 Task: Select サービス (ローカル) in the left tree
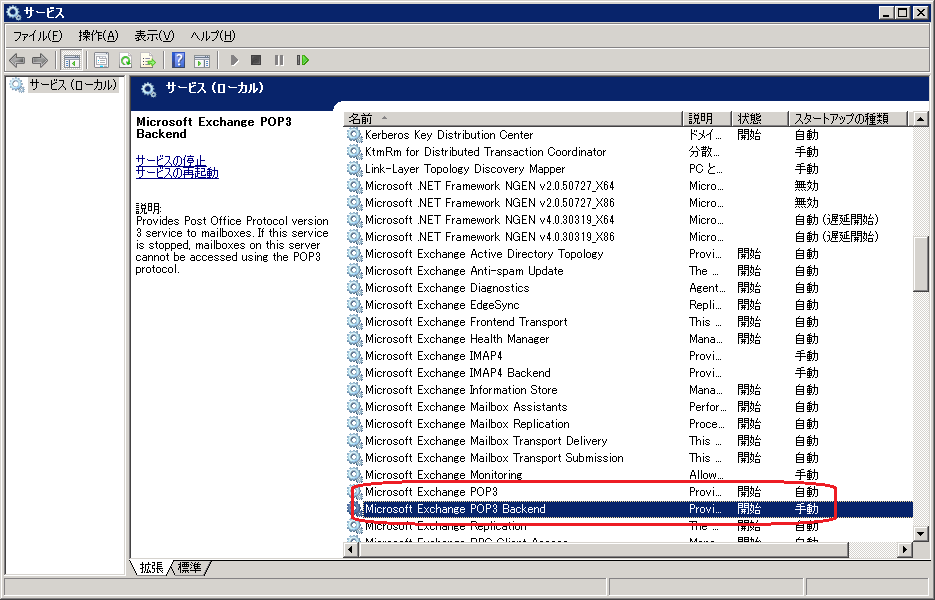click(x=72, y=85)
